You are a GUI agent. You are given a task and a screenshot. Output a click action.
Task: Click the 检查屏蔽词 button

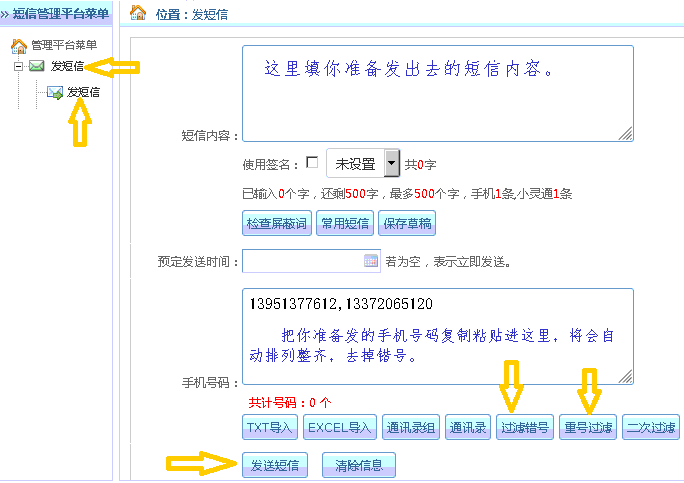tap(276, 223)
